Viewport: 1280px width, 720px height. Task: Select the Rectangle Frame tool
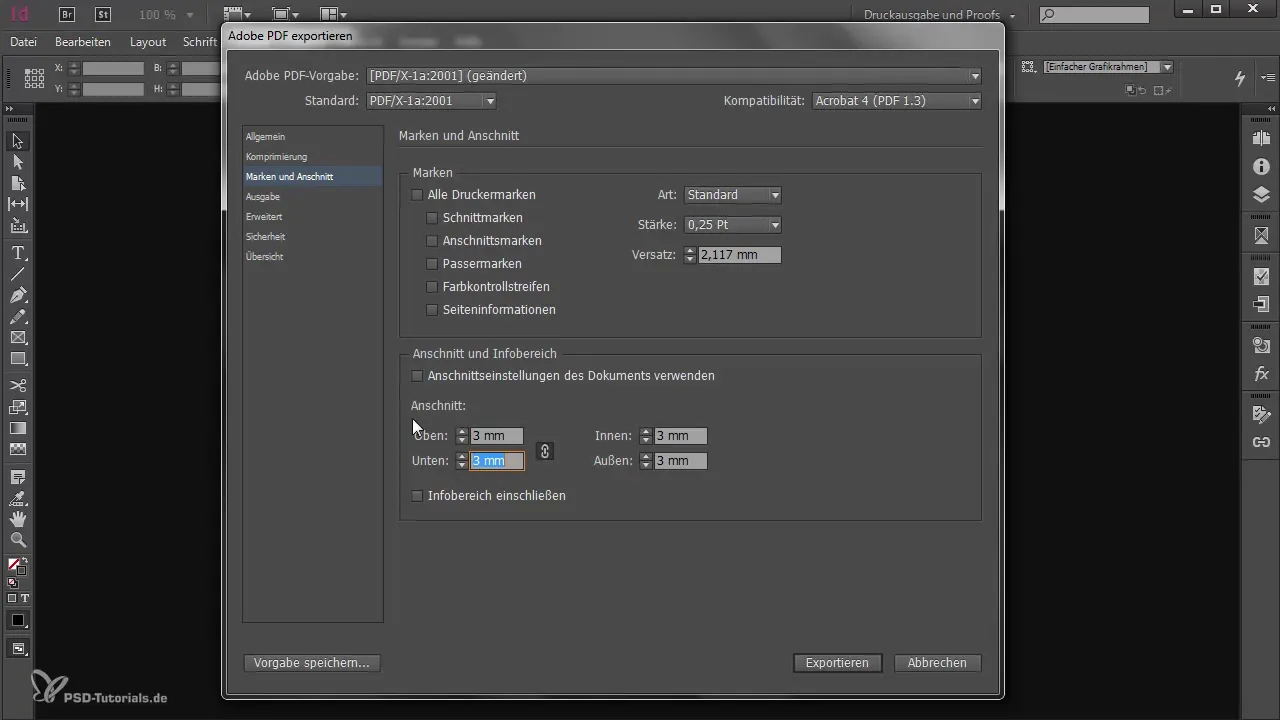[18, 337]
